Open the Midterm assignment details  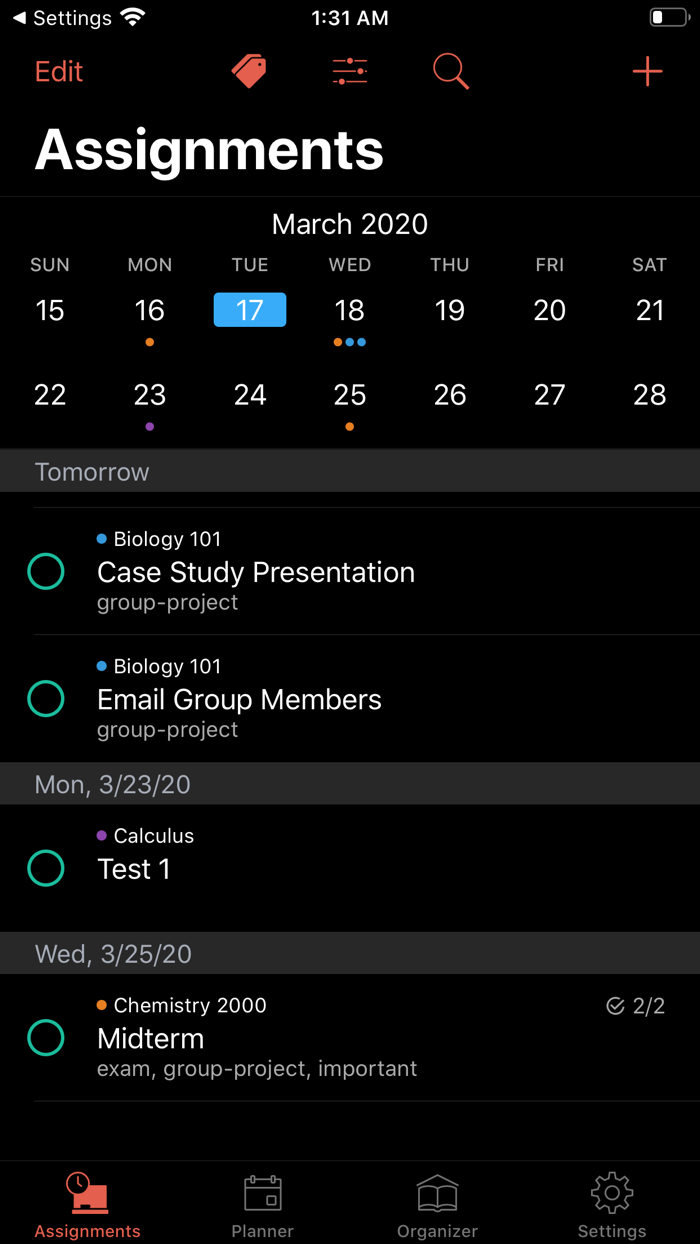pyautogui.click(x=300, y=1039)
